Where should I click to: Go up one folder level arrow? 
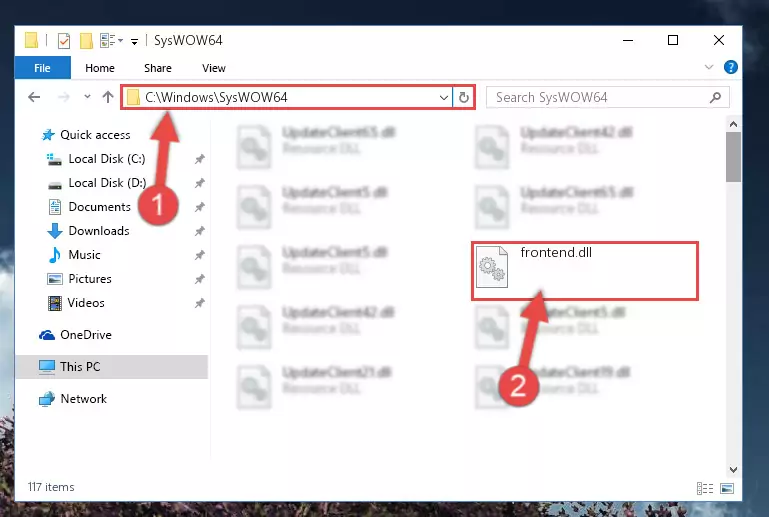pyautogui.click(x=108, y=97)
